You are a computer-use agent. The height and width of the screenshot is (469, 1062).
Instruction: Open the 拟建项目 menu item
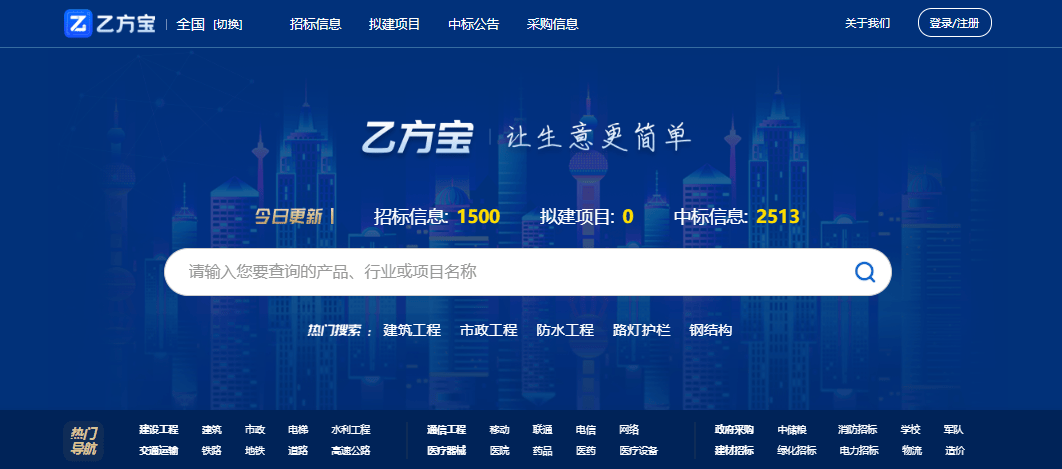point(394,24)
